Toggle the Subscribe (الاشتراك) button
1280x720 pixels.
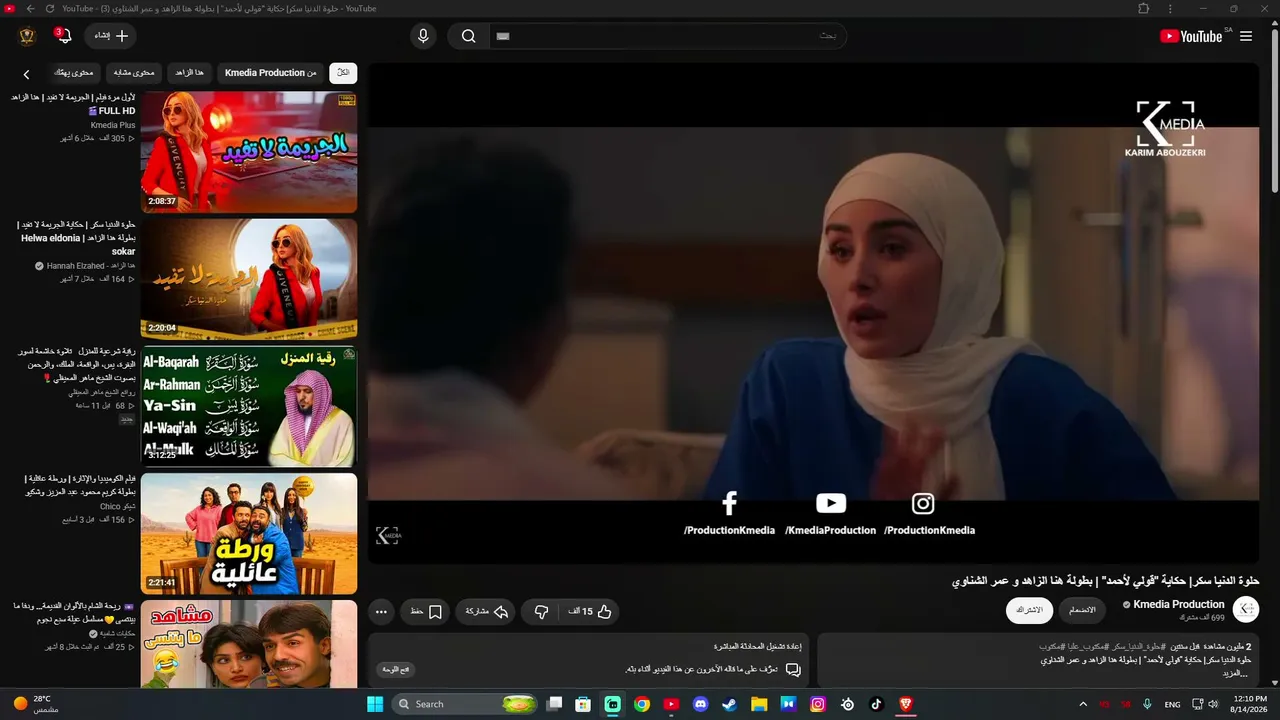point(1029,610)
